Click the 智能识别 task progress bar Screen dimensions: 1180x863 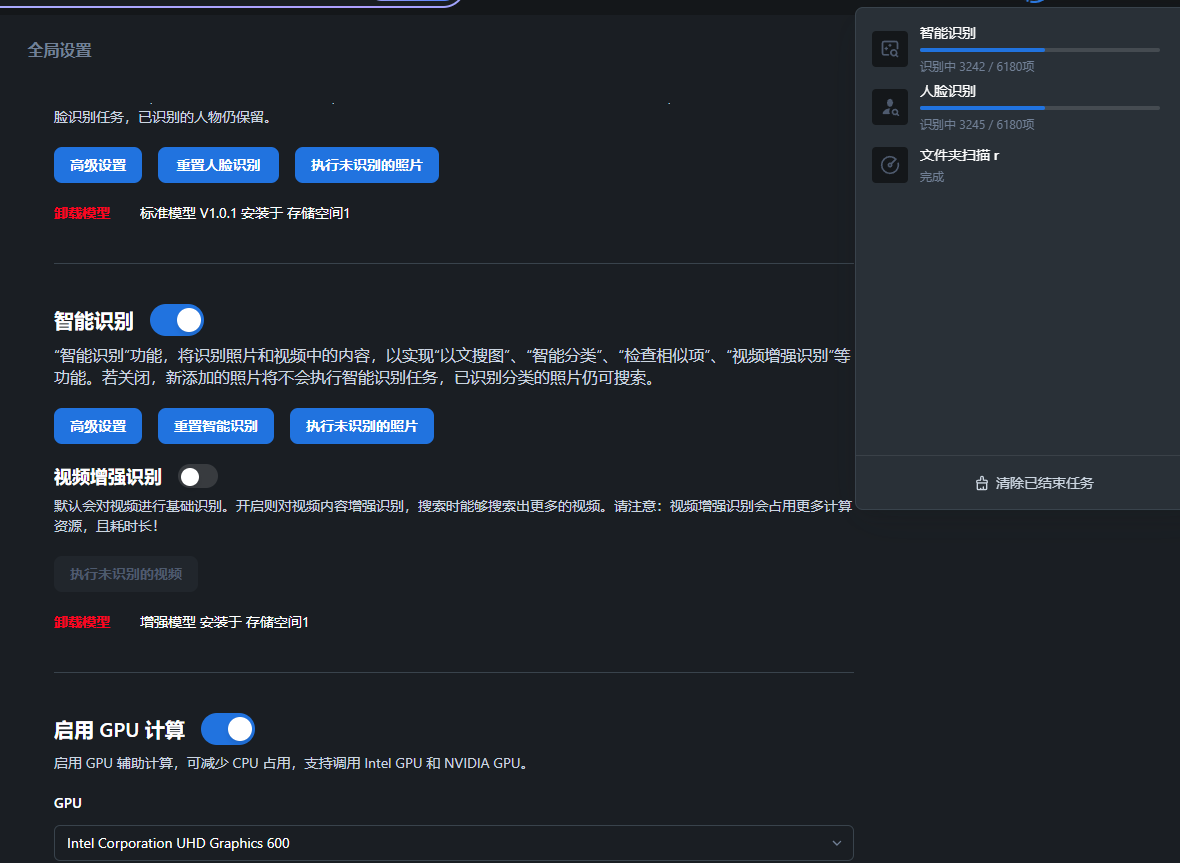coord(1039,50)
